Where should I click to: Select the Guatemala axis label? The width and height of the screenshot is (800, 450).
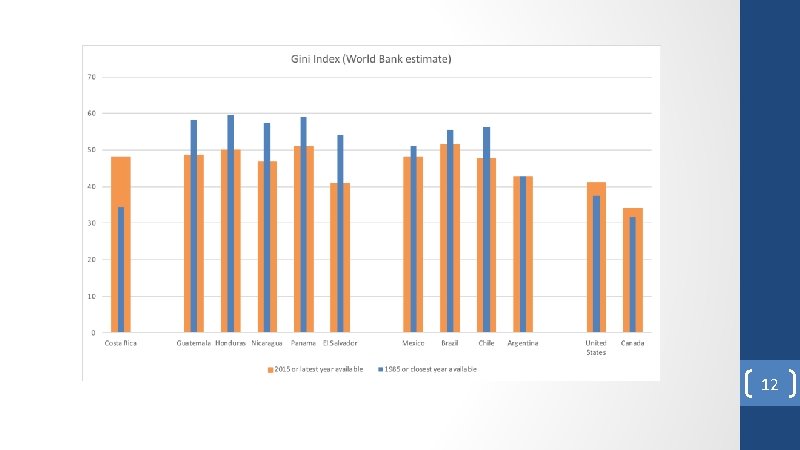tap(193, 343)
